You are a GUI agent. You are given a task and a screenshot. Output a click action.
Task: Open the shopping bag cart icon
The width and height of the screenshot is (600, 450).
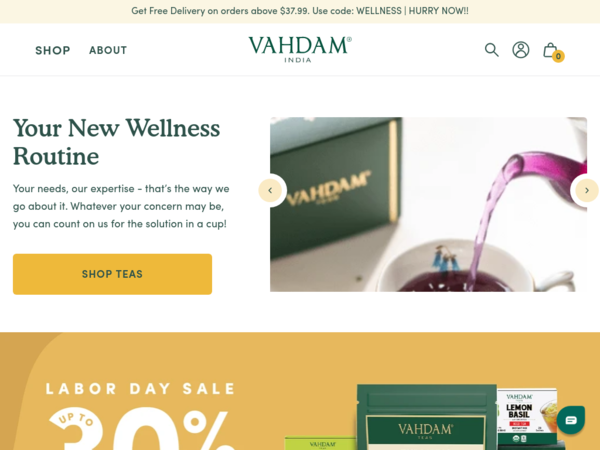pos(550,50)
